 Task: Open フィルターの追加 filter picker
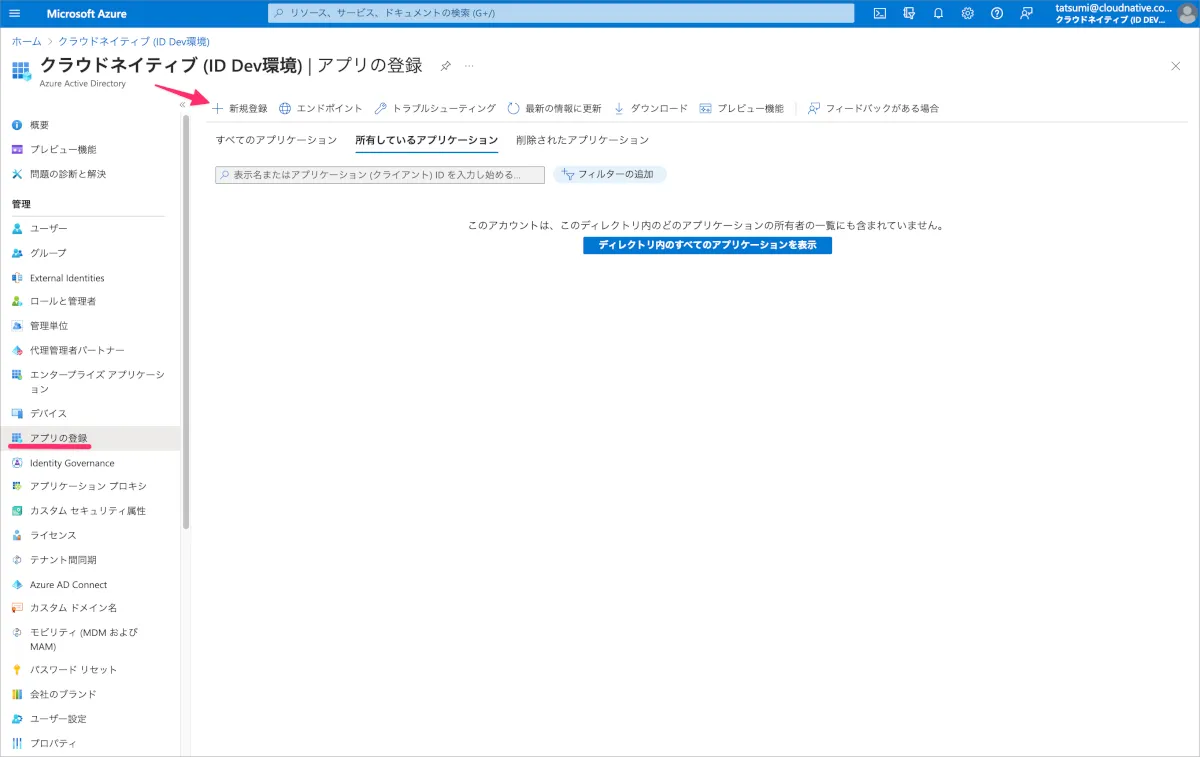tap(609, 174)
